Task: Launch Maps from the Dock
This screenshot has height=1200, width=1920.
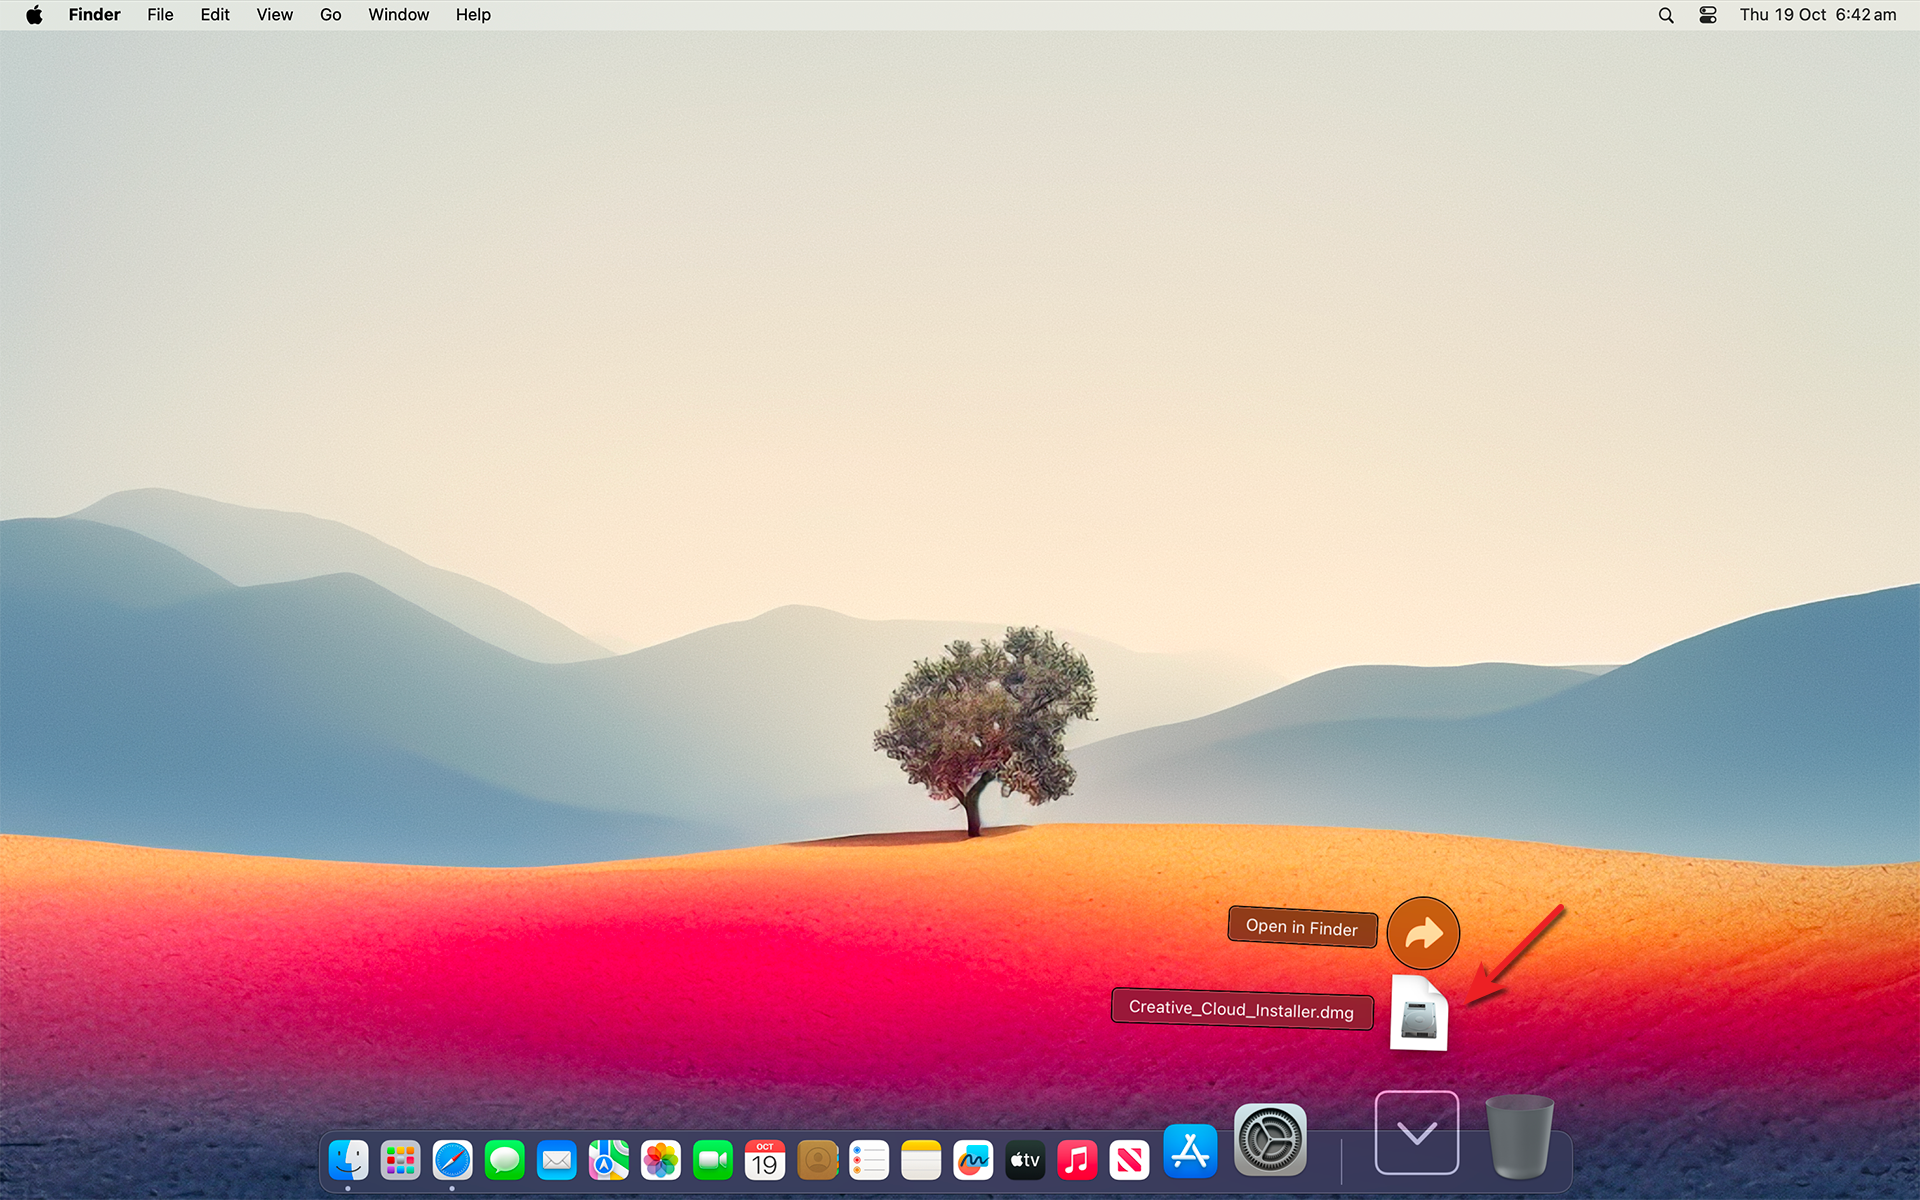Action: (608, 1160)
